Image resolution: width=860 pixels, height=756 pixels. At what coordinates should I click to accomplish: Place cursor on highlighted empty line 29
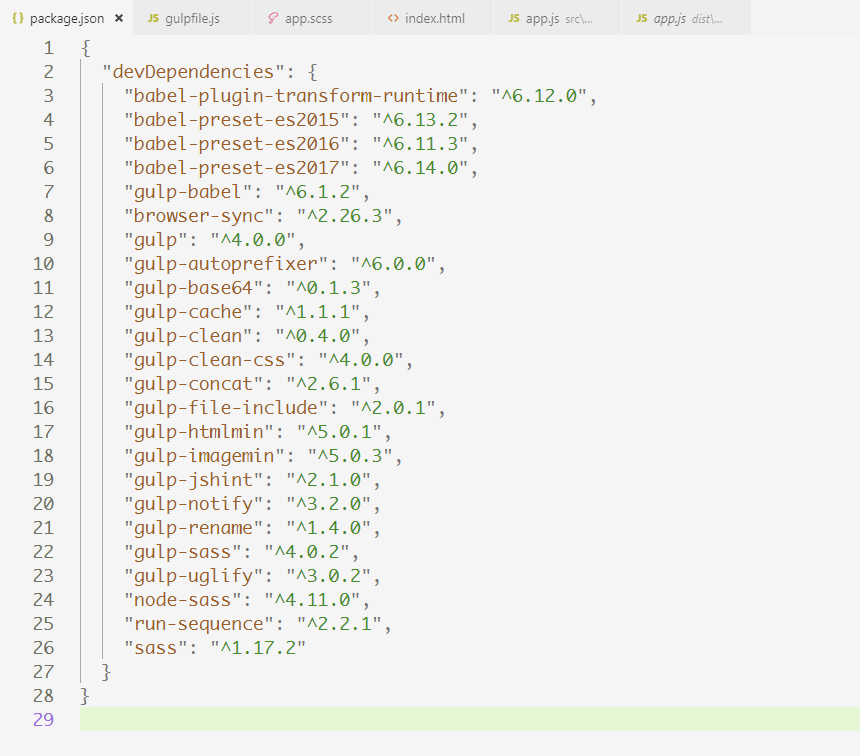point(470,719)
